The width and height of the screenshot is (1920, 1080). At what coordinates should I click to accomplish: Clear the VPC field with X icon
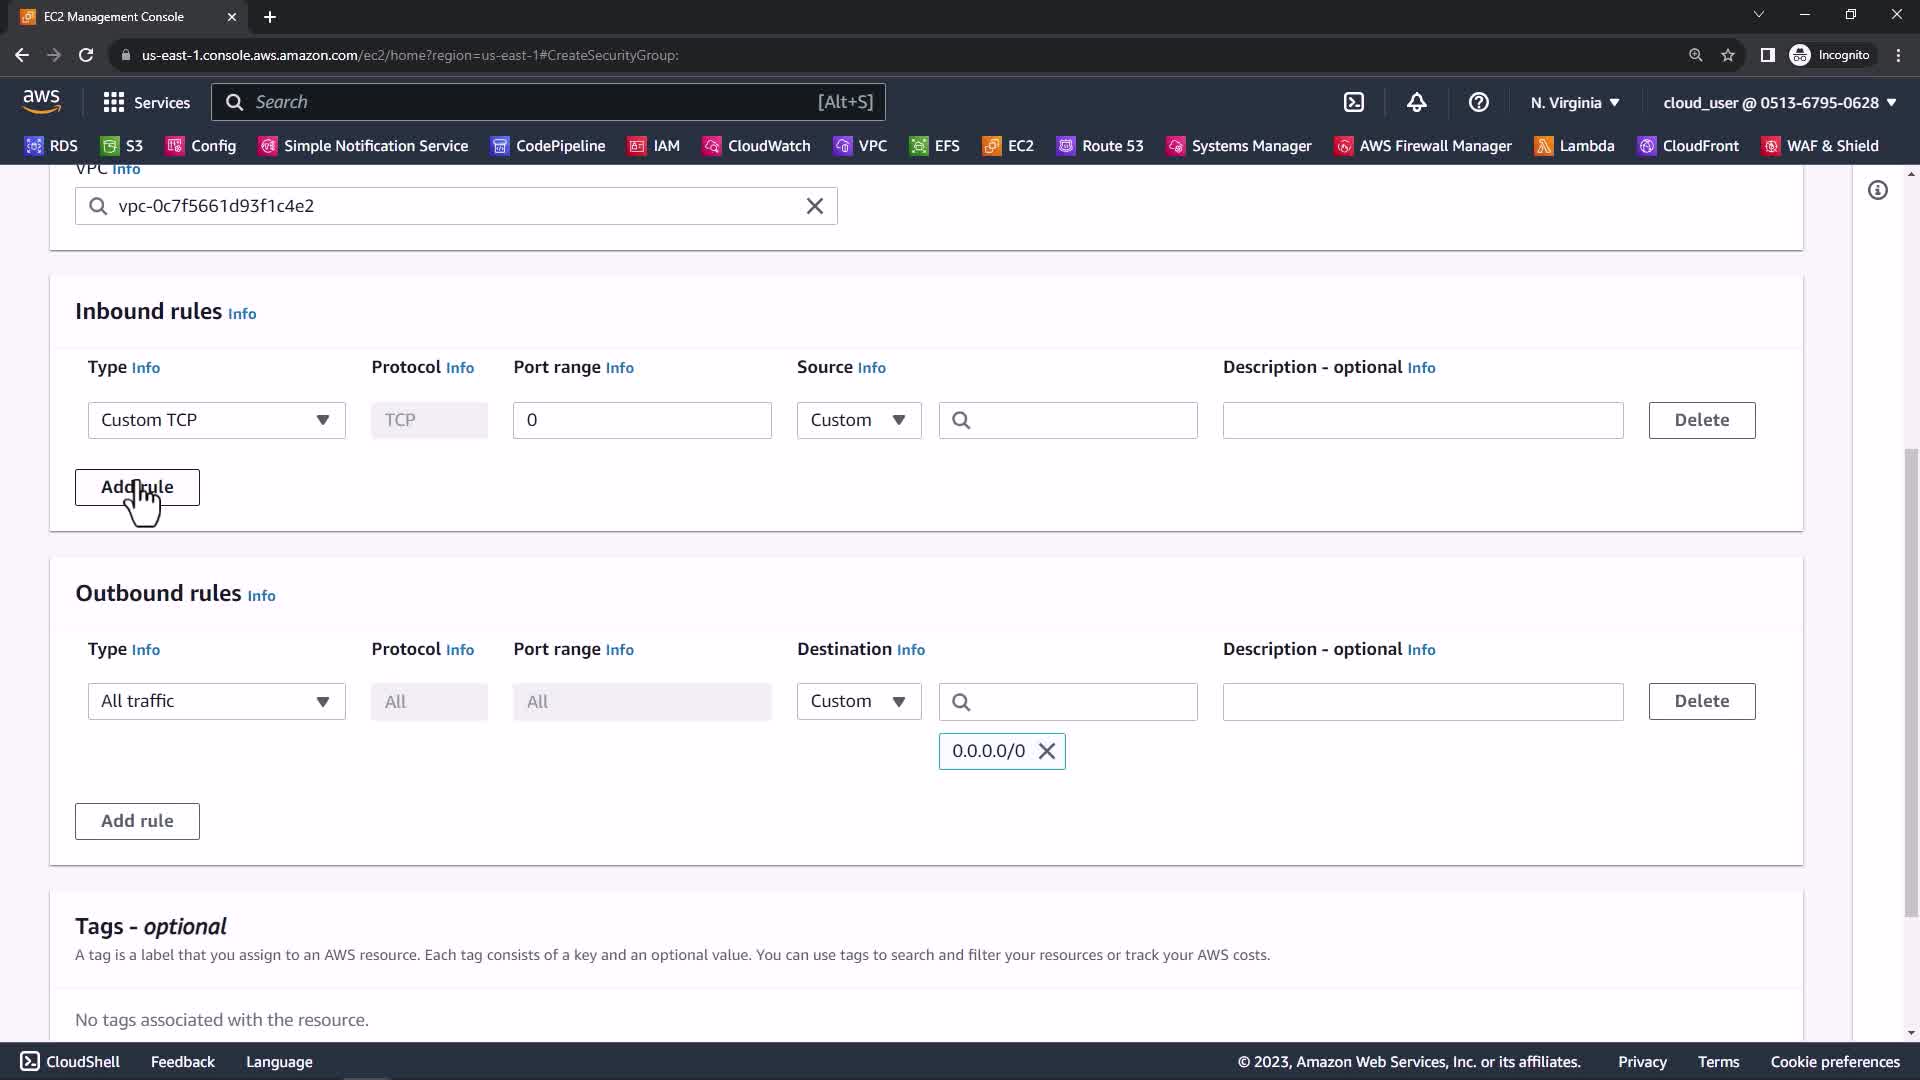[x=814, y=206]
